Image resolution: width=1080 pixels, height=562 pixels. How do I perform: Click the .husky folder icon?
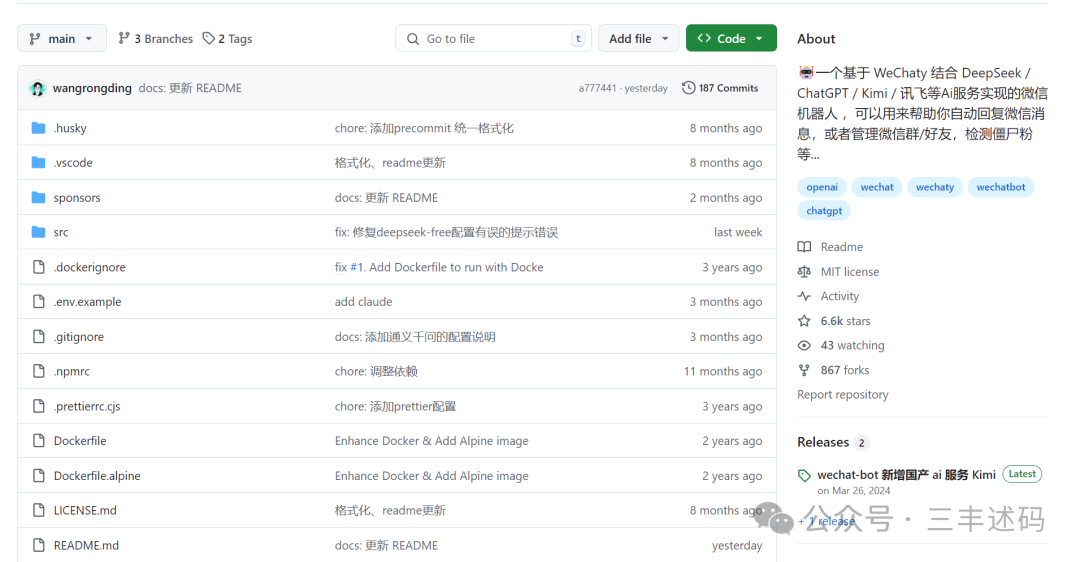click(x=39, y=128)
